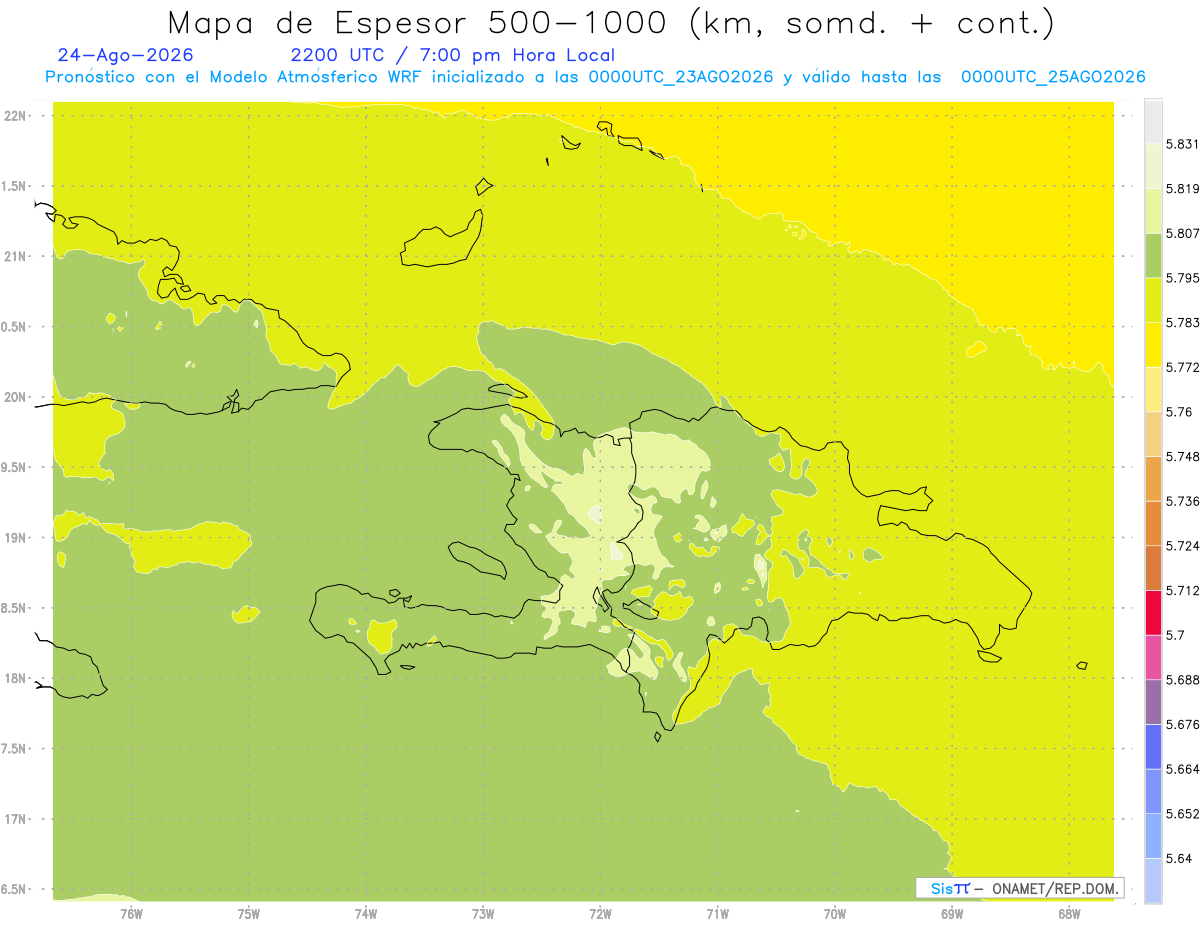Click the 72W longitude label
Image resolution: width=1200 pixels, height=927 pixels.
[600, 914]
